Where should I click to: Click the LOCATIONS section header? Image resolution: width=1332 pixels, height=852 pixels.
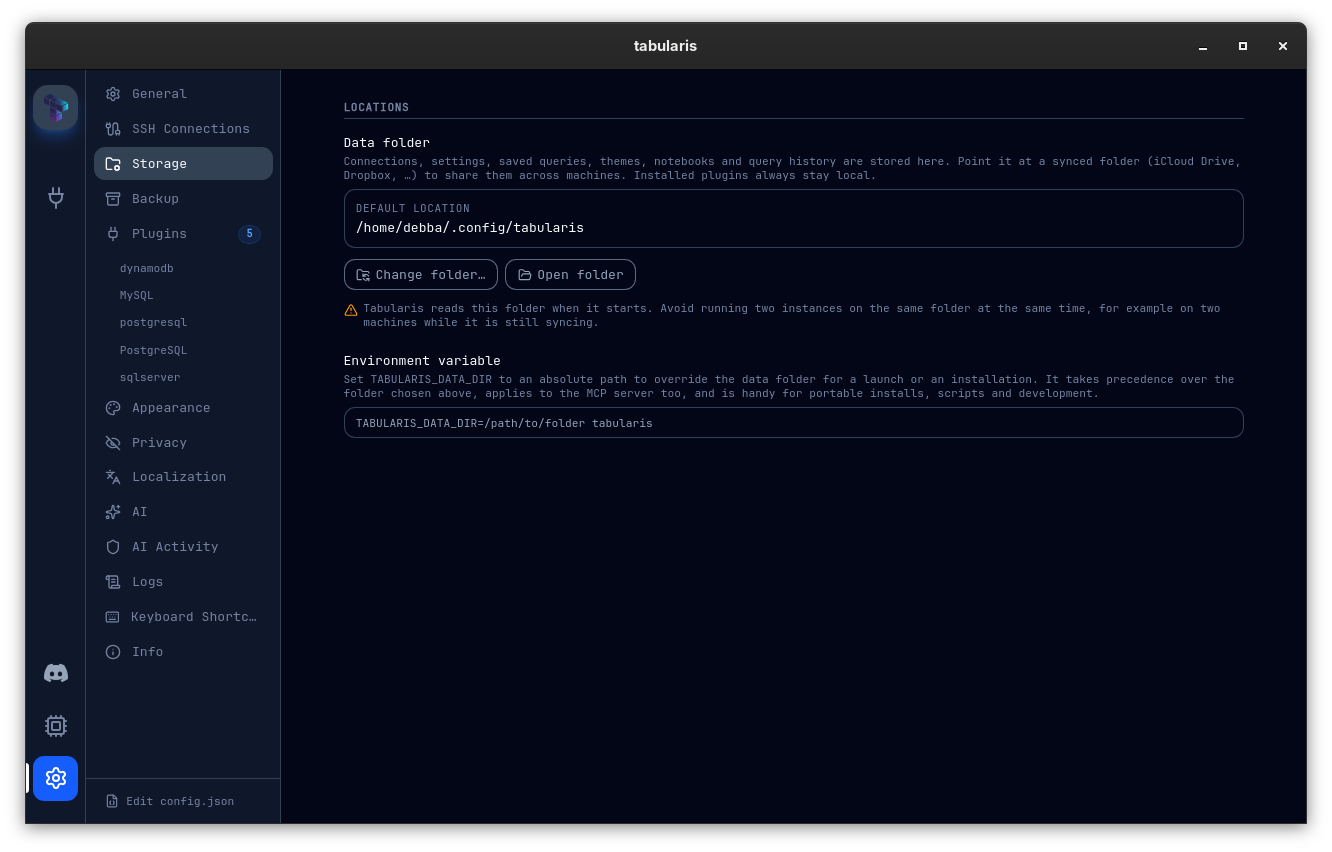click(x=376, y=107)
